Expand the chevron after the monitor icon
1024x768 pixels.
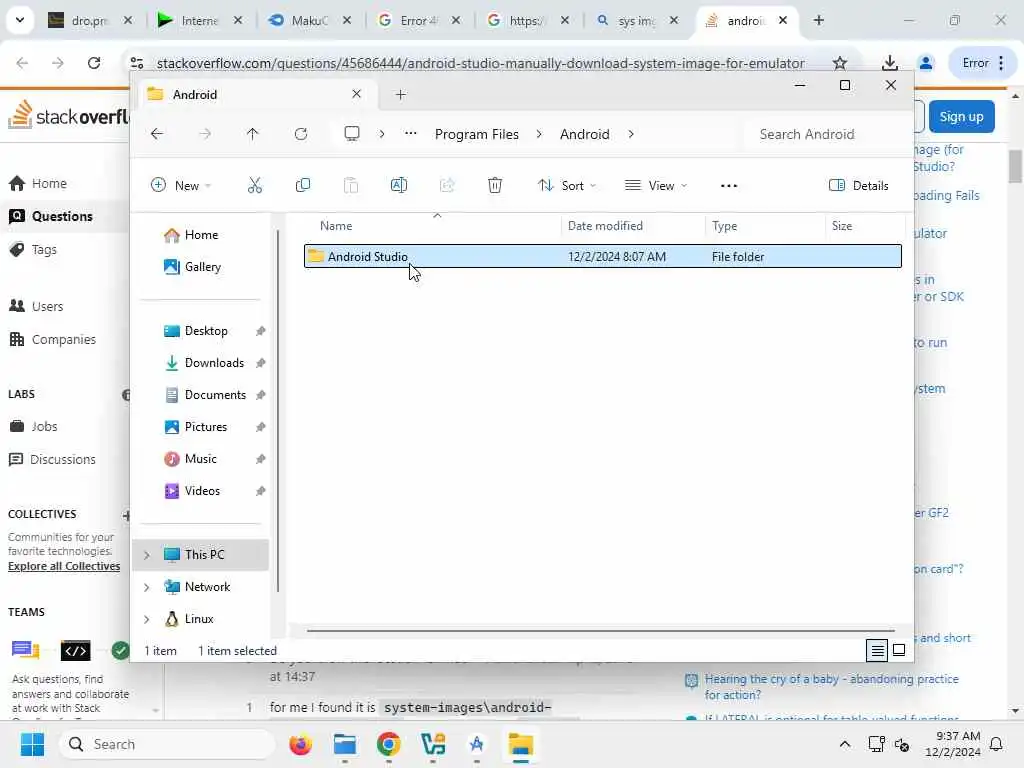pos(382,134)
